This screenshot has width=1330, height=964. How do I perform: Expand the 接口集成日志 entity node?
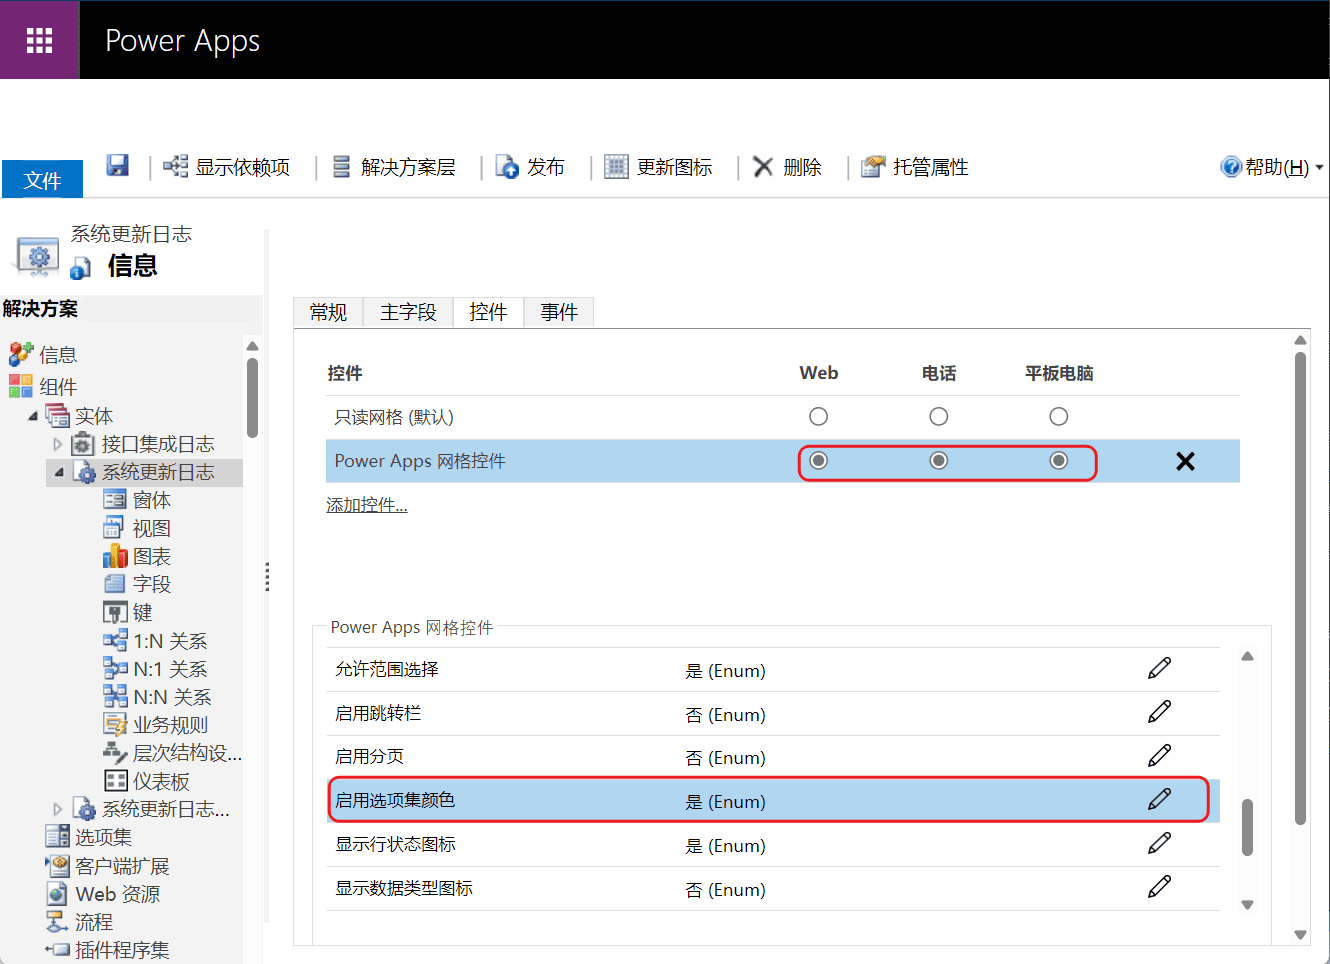click(57, 444)
